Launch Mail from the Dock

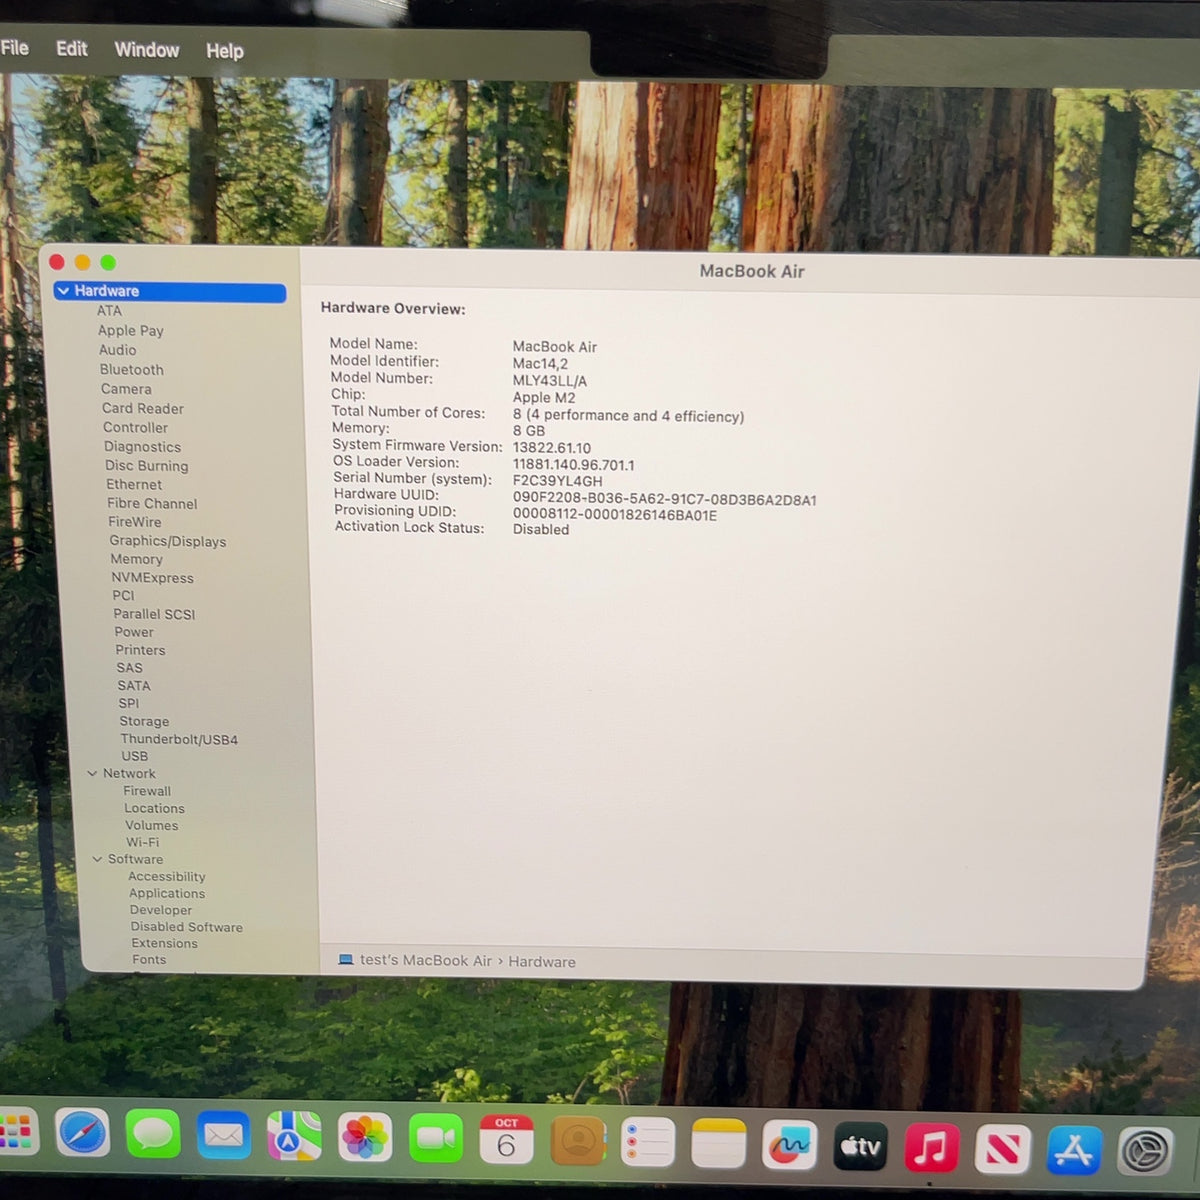click(x=224, y=1137)
